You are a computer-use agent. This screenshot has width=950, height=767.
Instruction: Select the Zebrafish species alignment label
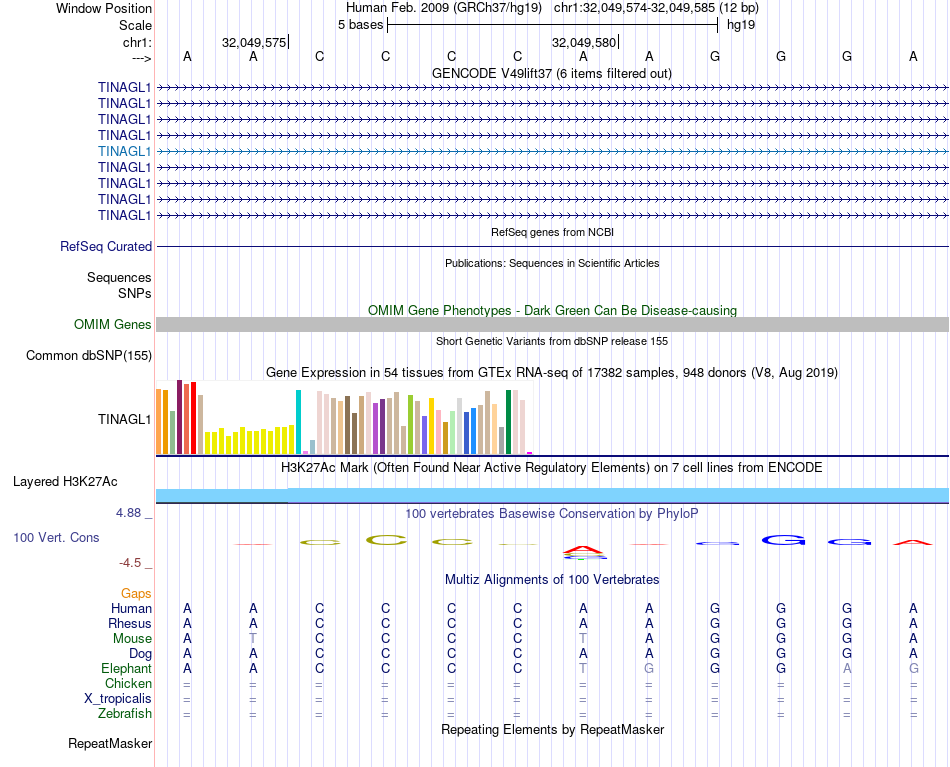(x=125, y=714)
